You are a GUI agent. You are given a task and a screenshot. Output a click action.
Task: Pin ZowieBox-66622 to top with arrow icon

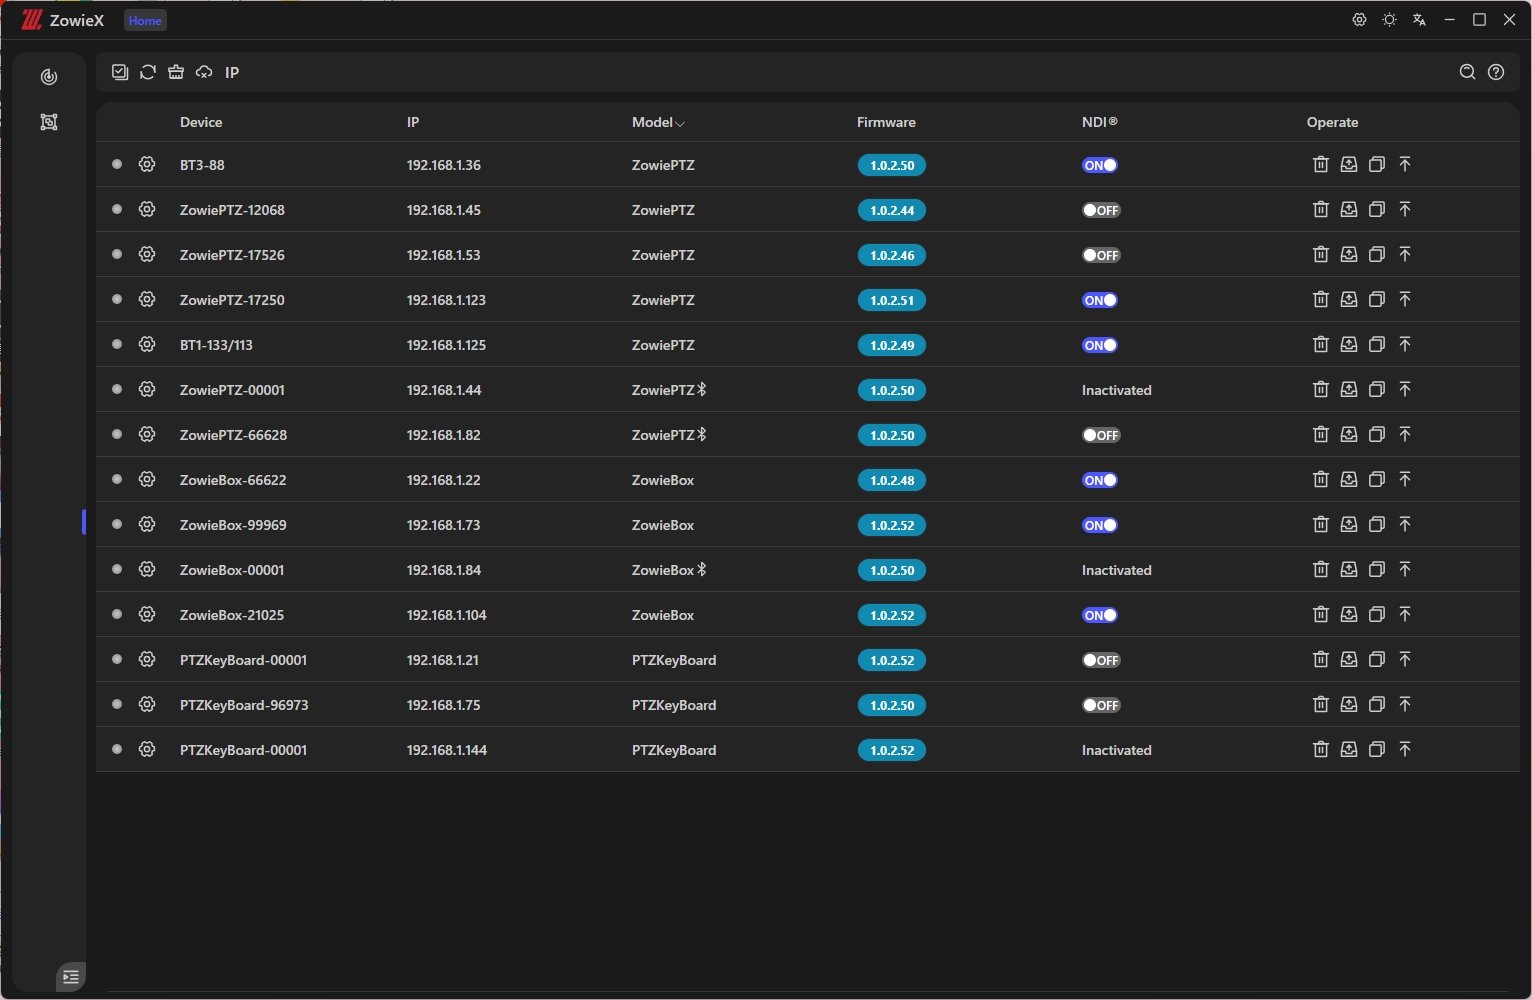click(1405, 479)
